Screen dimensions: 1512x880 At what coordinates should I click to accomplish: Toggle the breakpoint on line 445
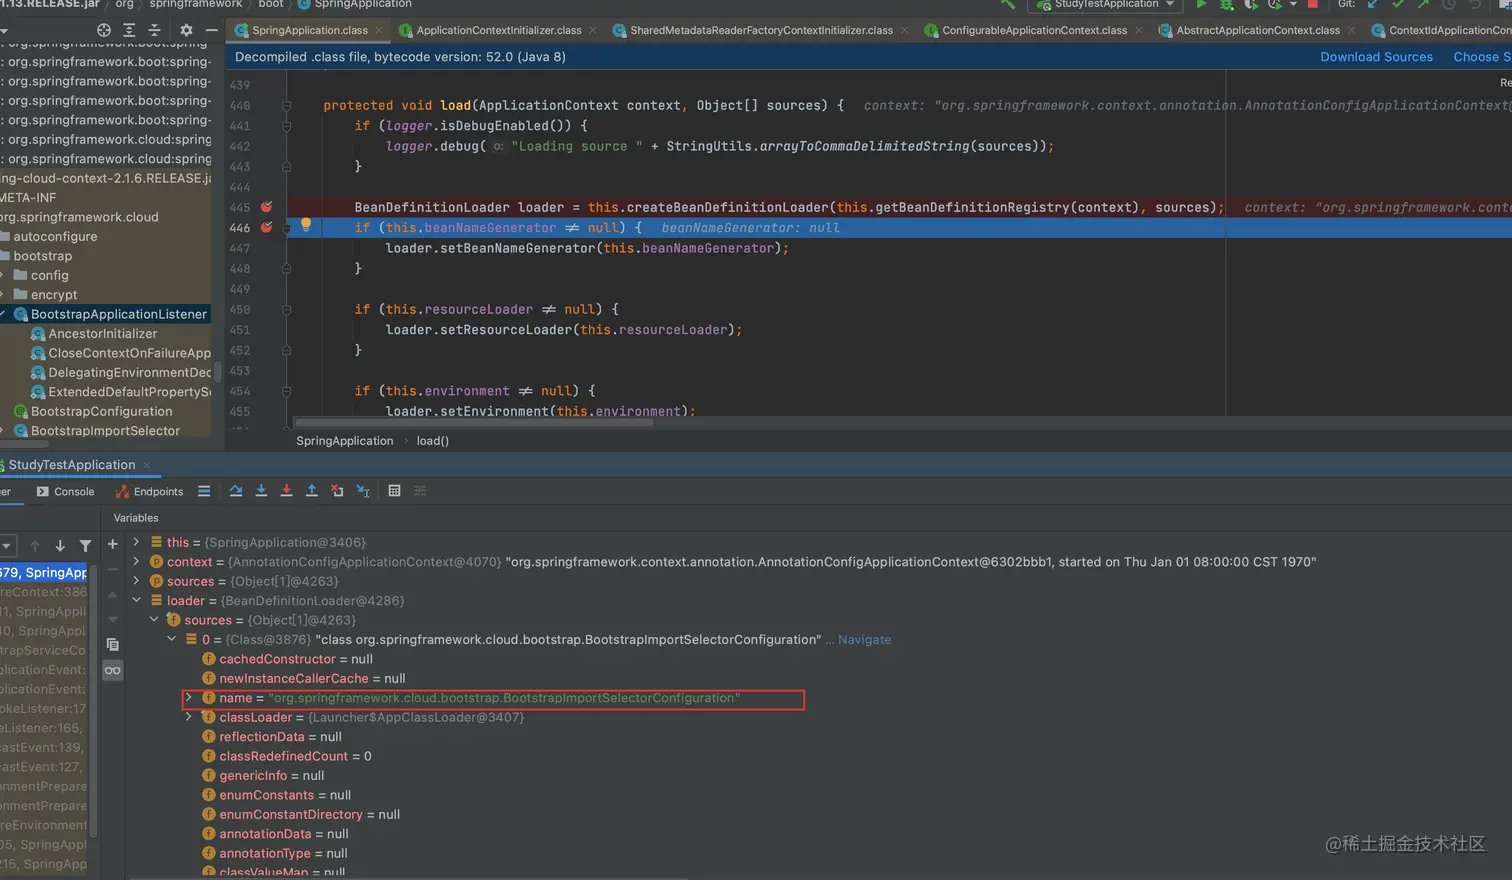coord(266,207)
